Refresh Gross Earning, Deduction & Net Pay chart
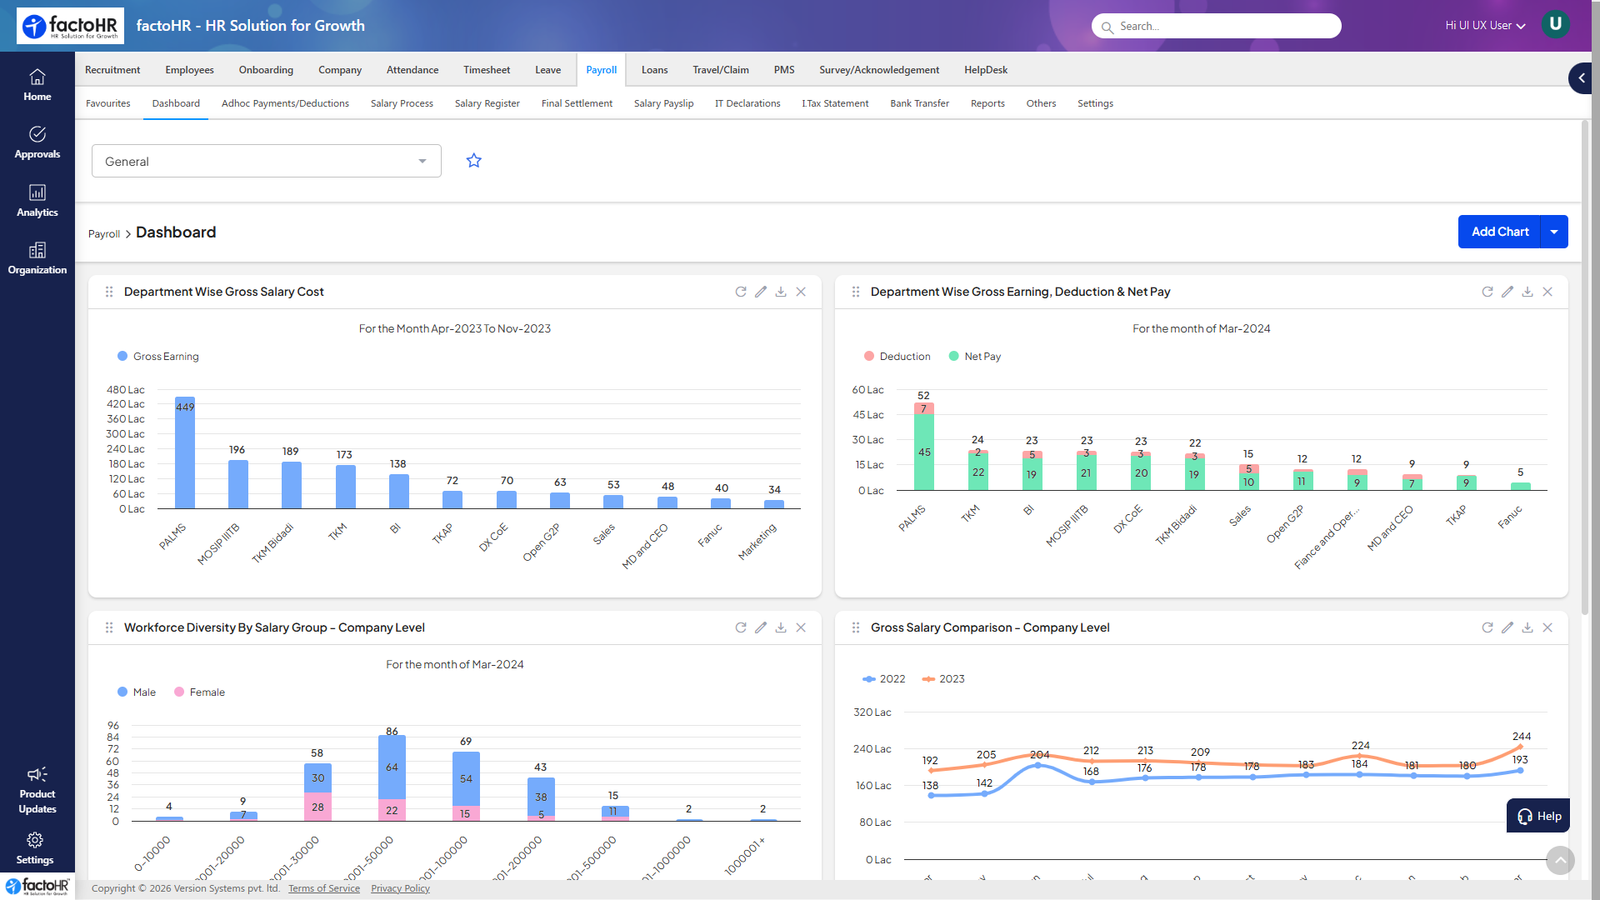Image resolution: width=1600 pixels, height=900 pixels. click(x=1487, y=292)
